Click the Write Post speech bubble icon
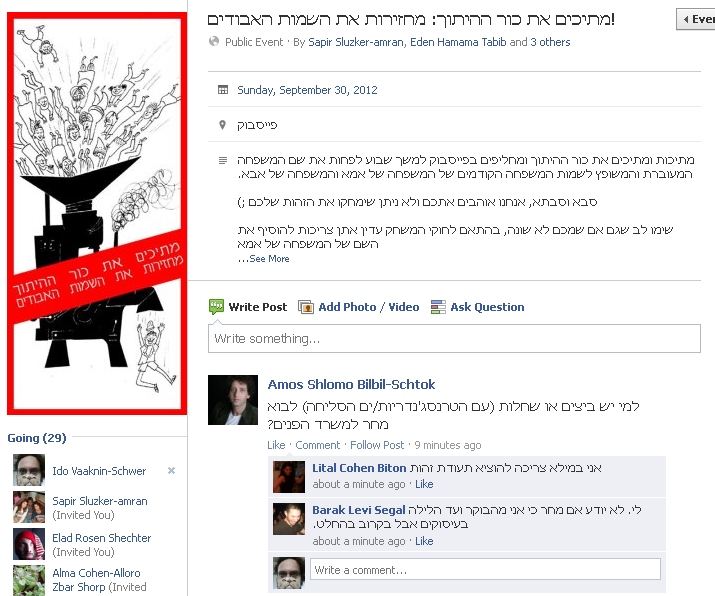This screenshot has width=715, height=596. (x=216, y=307)
